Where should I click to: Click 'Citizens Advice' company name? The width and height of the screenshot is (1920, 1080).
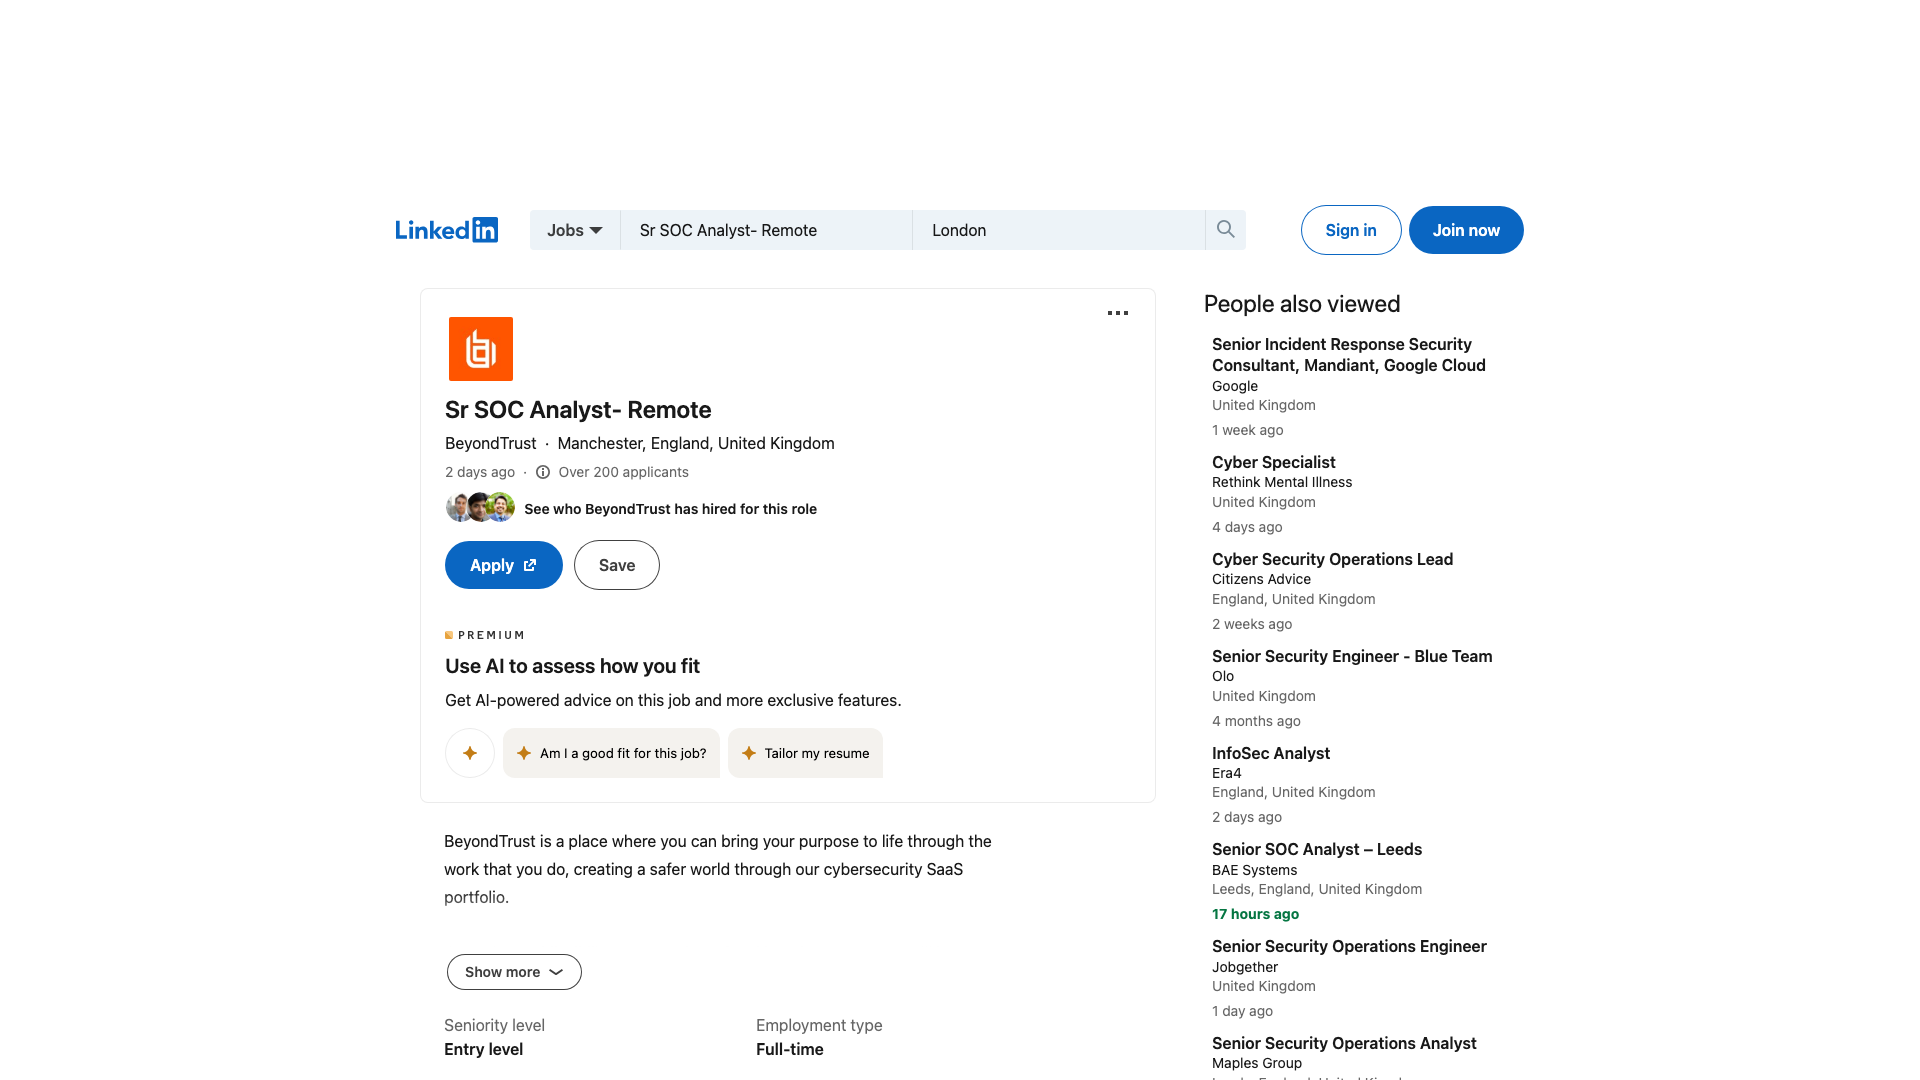pos(1261,579)
